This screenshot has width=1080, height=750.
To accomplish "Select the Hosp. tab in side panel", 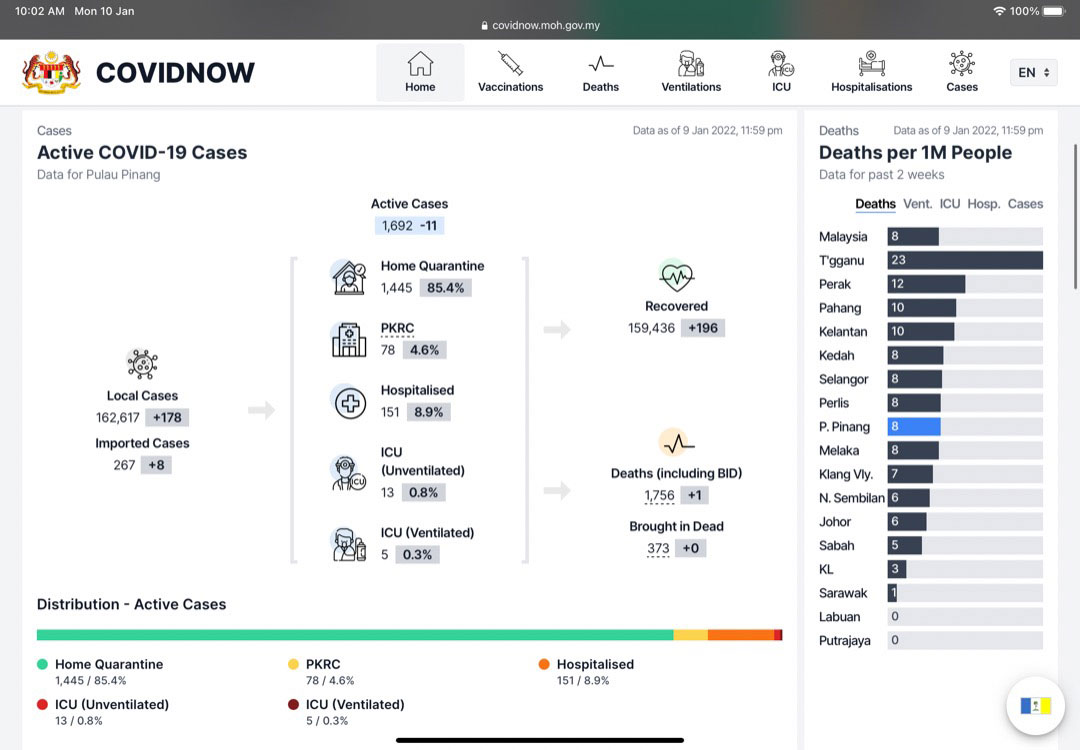I will [x=984, y=204].
